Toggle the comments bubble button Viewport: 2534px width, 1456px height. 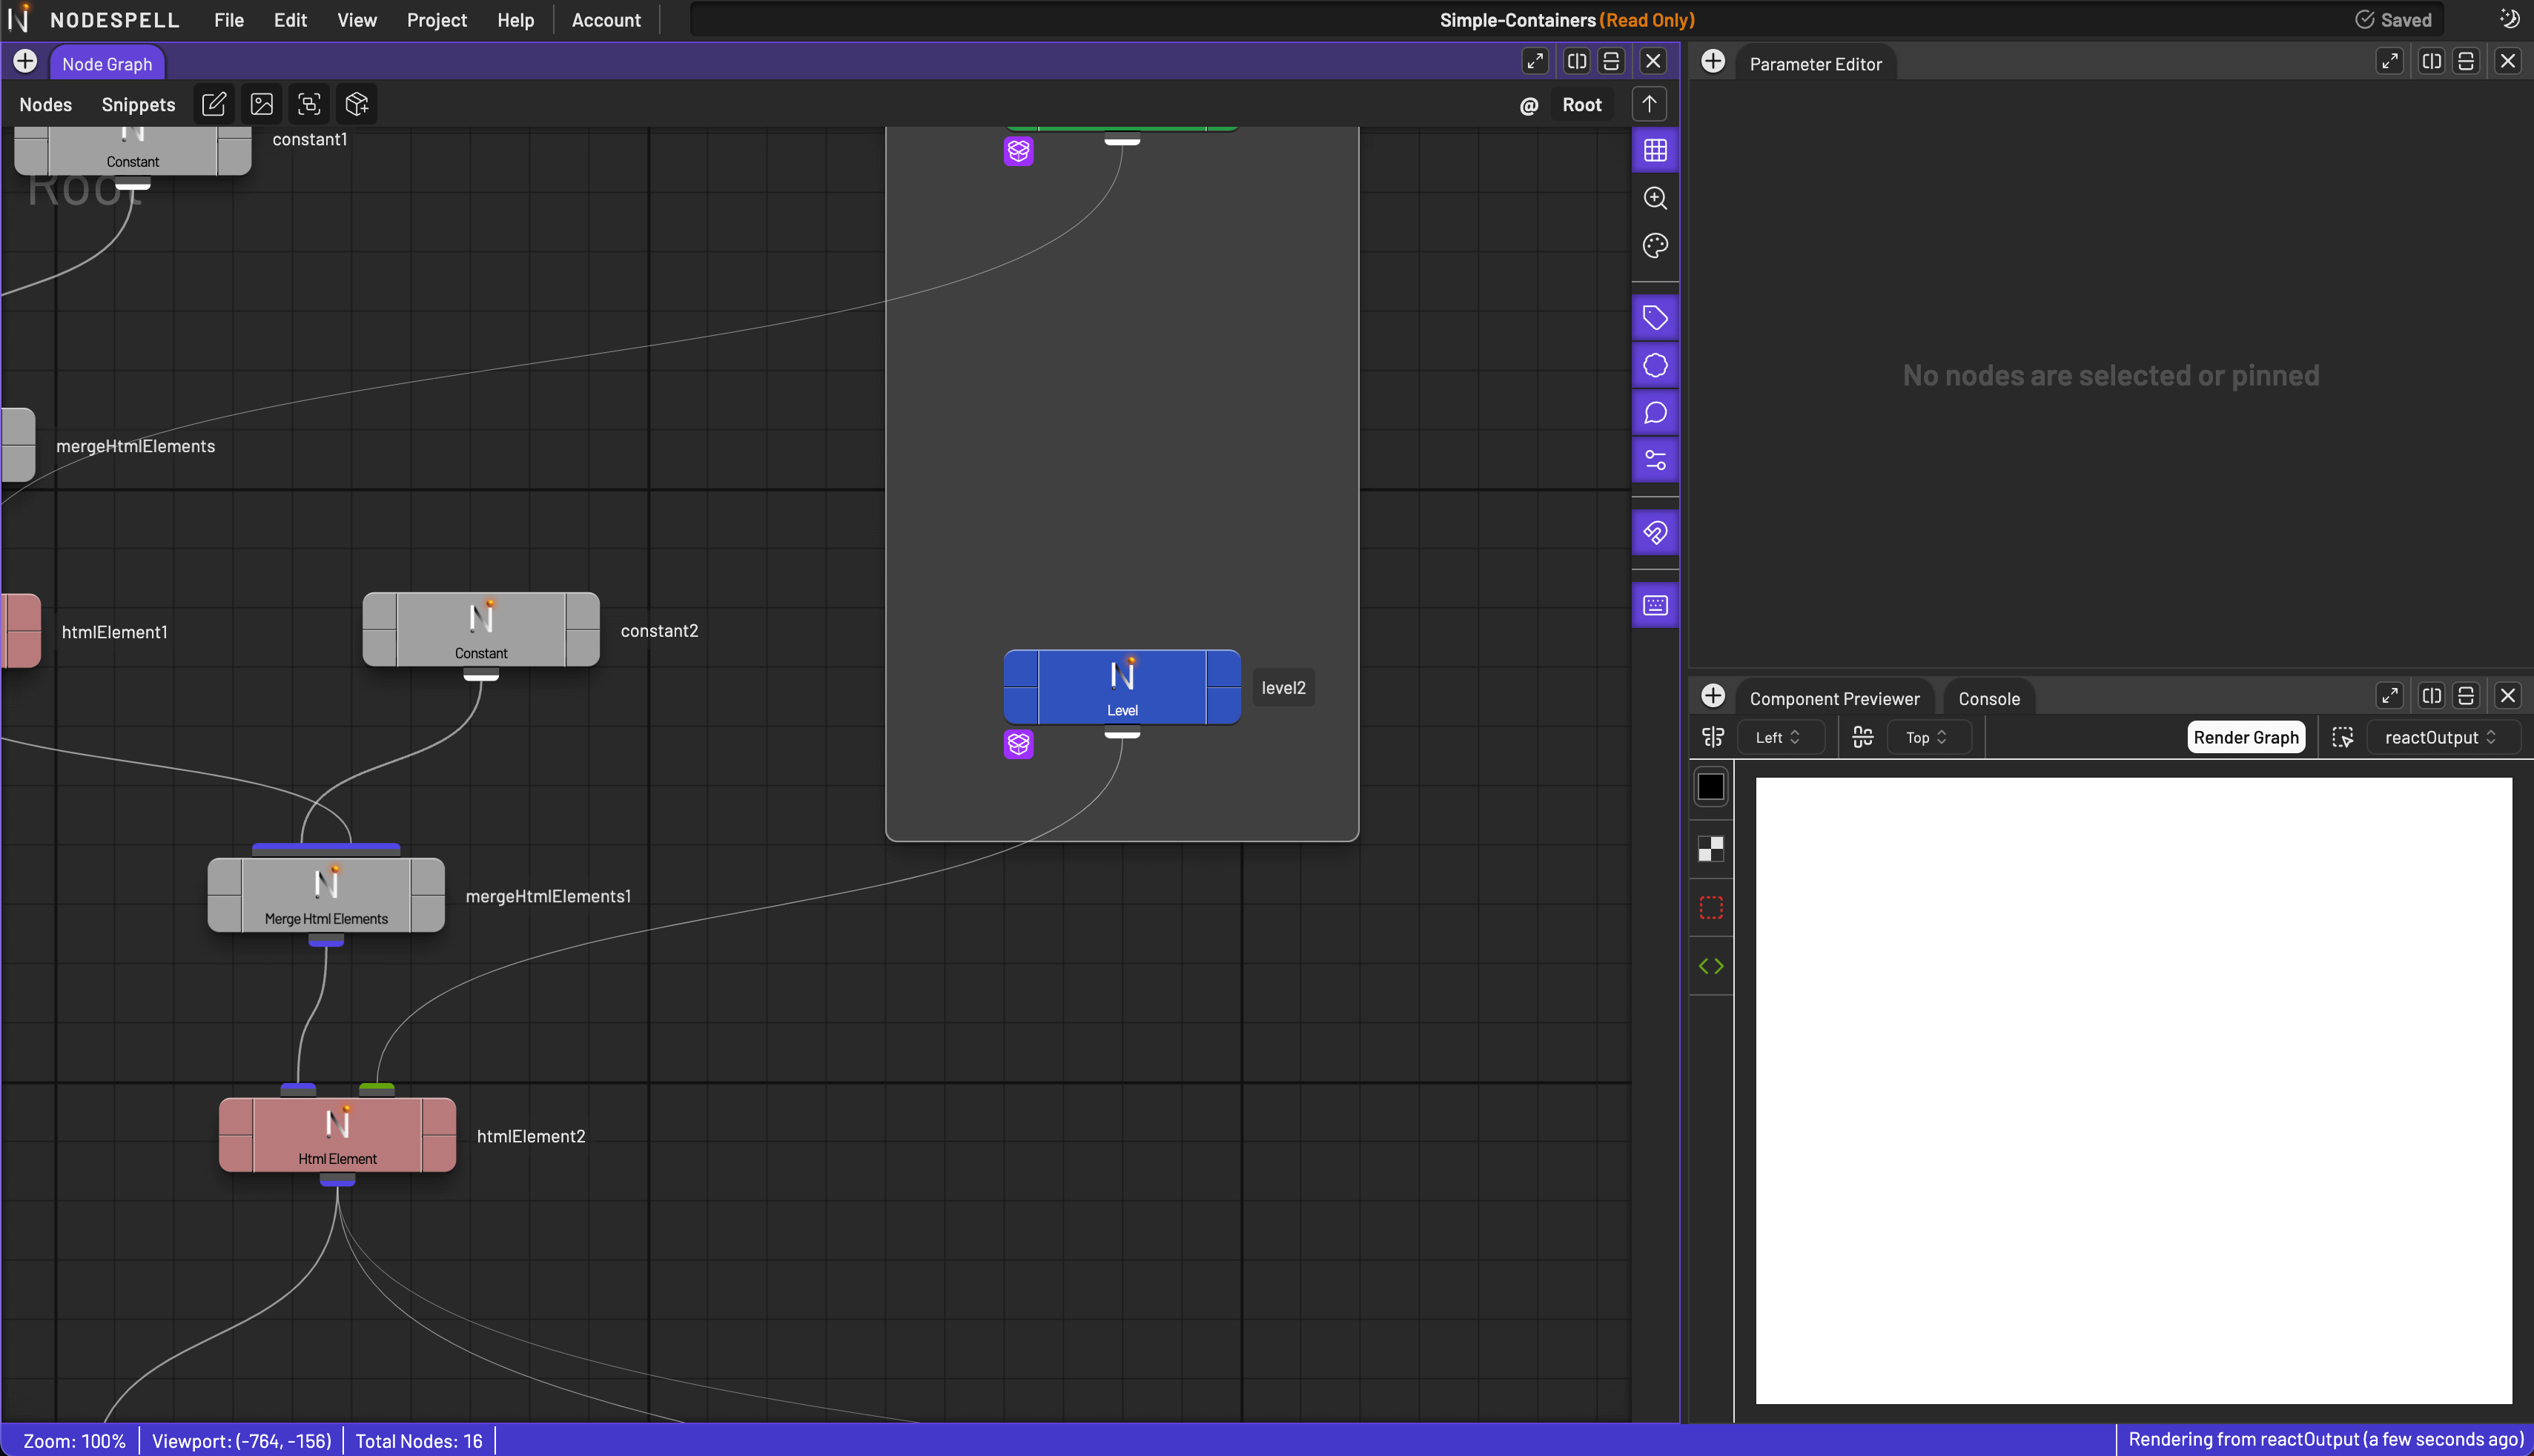[x=1655, y=413]
